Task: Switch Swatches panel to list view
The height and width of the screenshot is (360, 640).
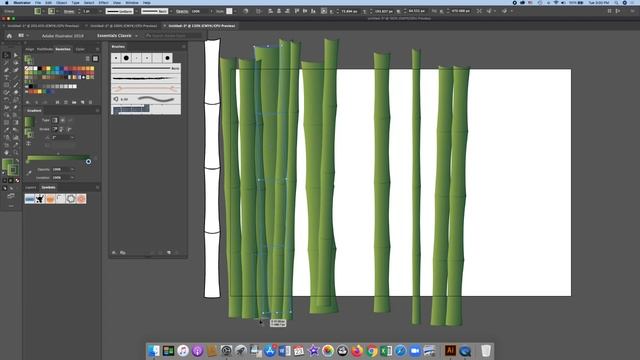Action: coord(88,59)
